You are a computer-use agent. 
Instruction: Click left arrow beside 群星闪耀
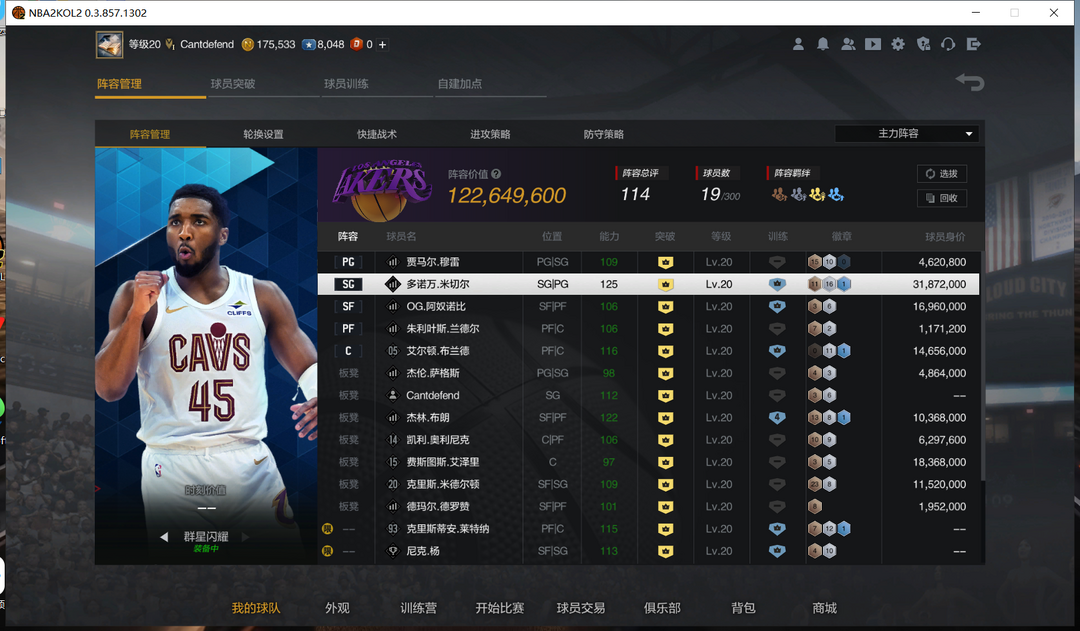164,537
